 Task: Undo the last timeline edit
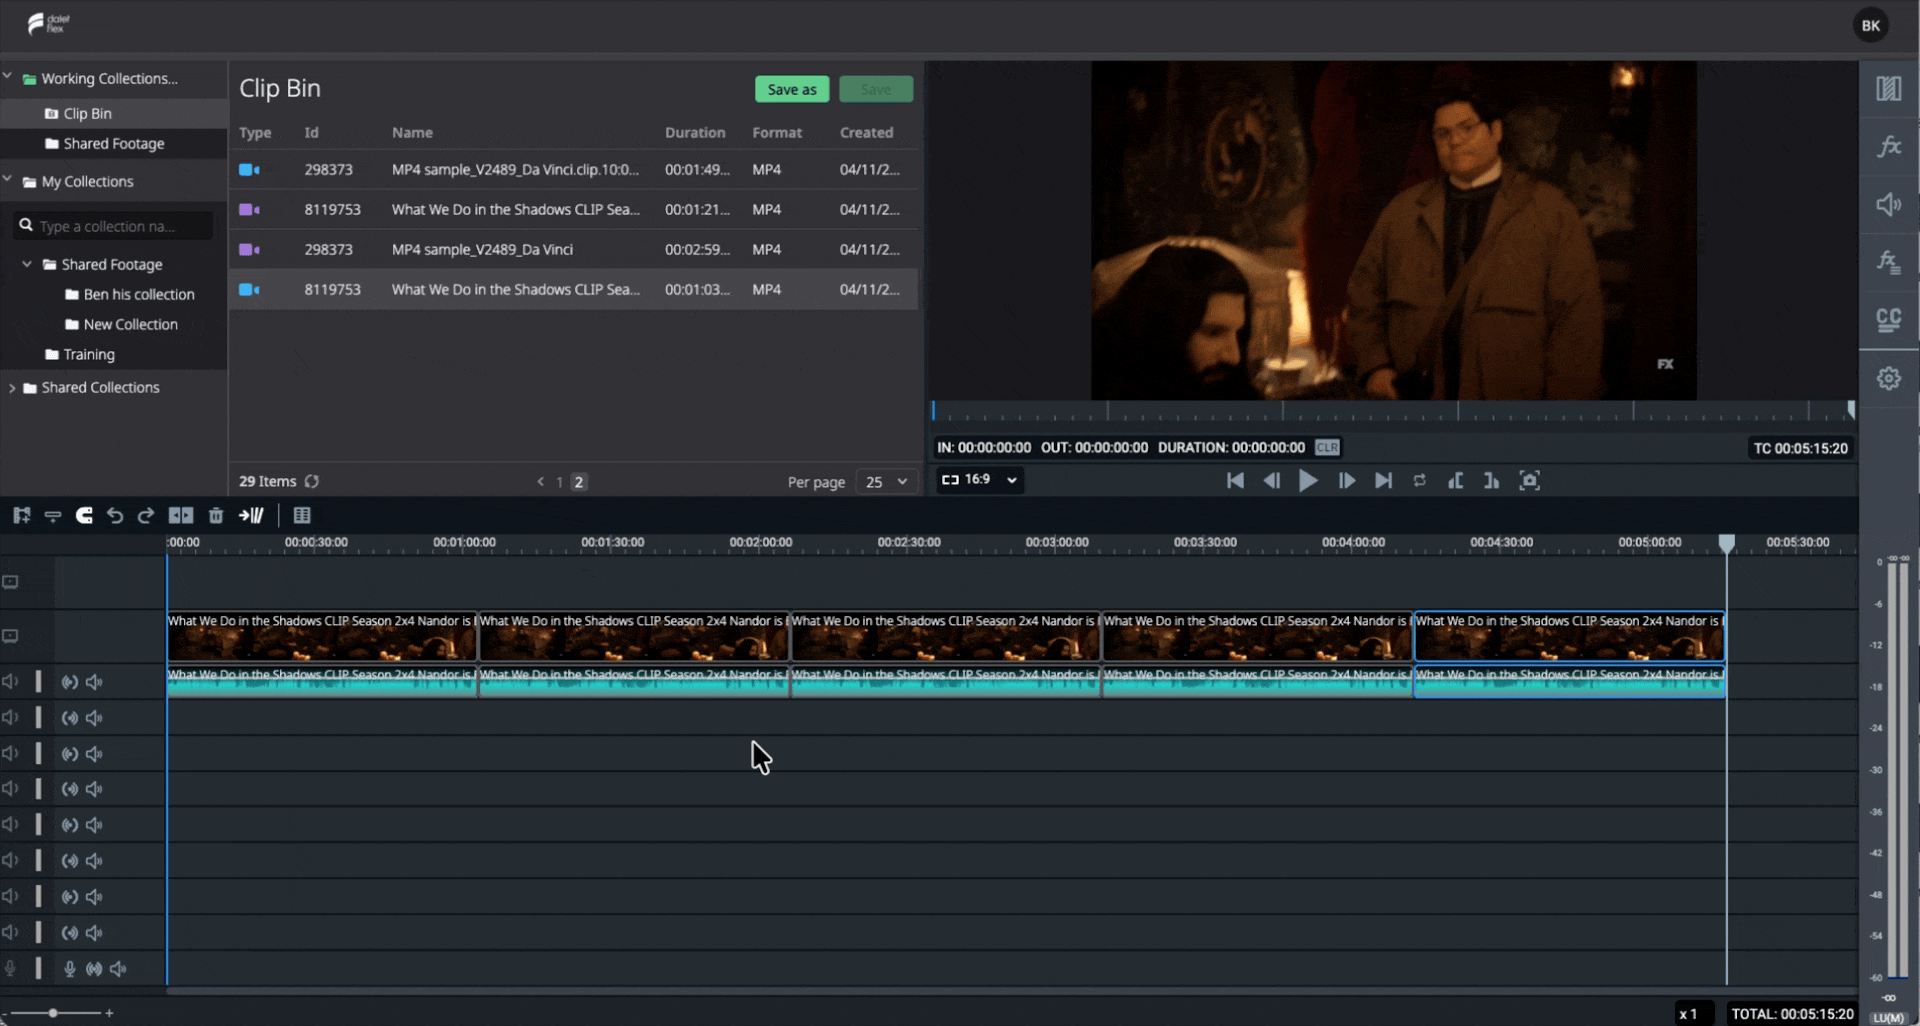[x=115, y=516]
